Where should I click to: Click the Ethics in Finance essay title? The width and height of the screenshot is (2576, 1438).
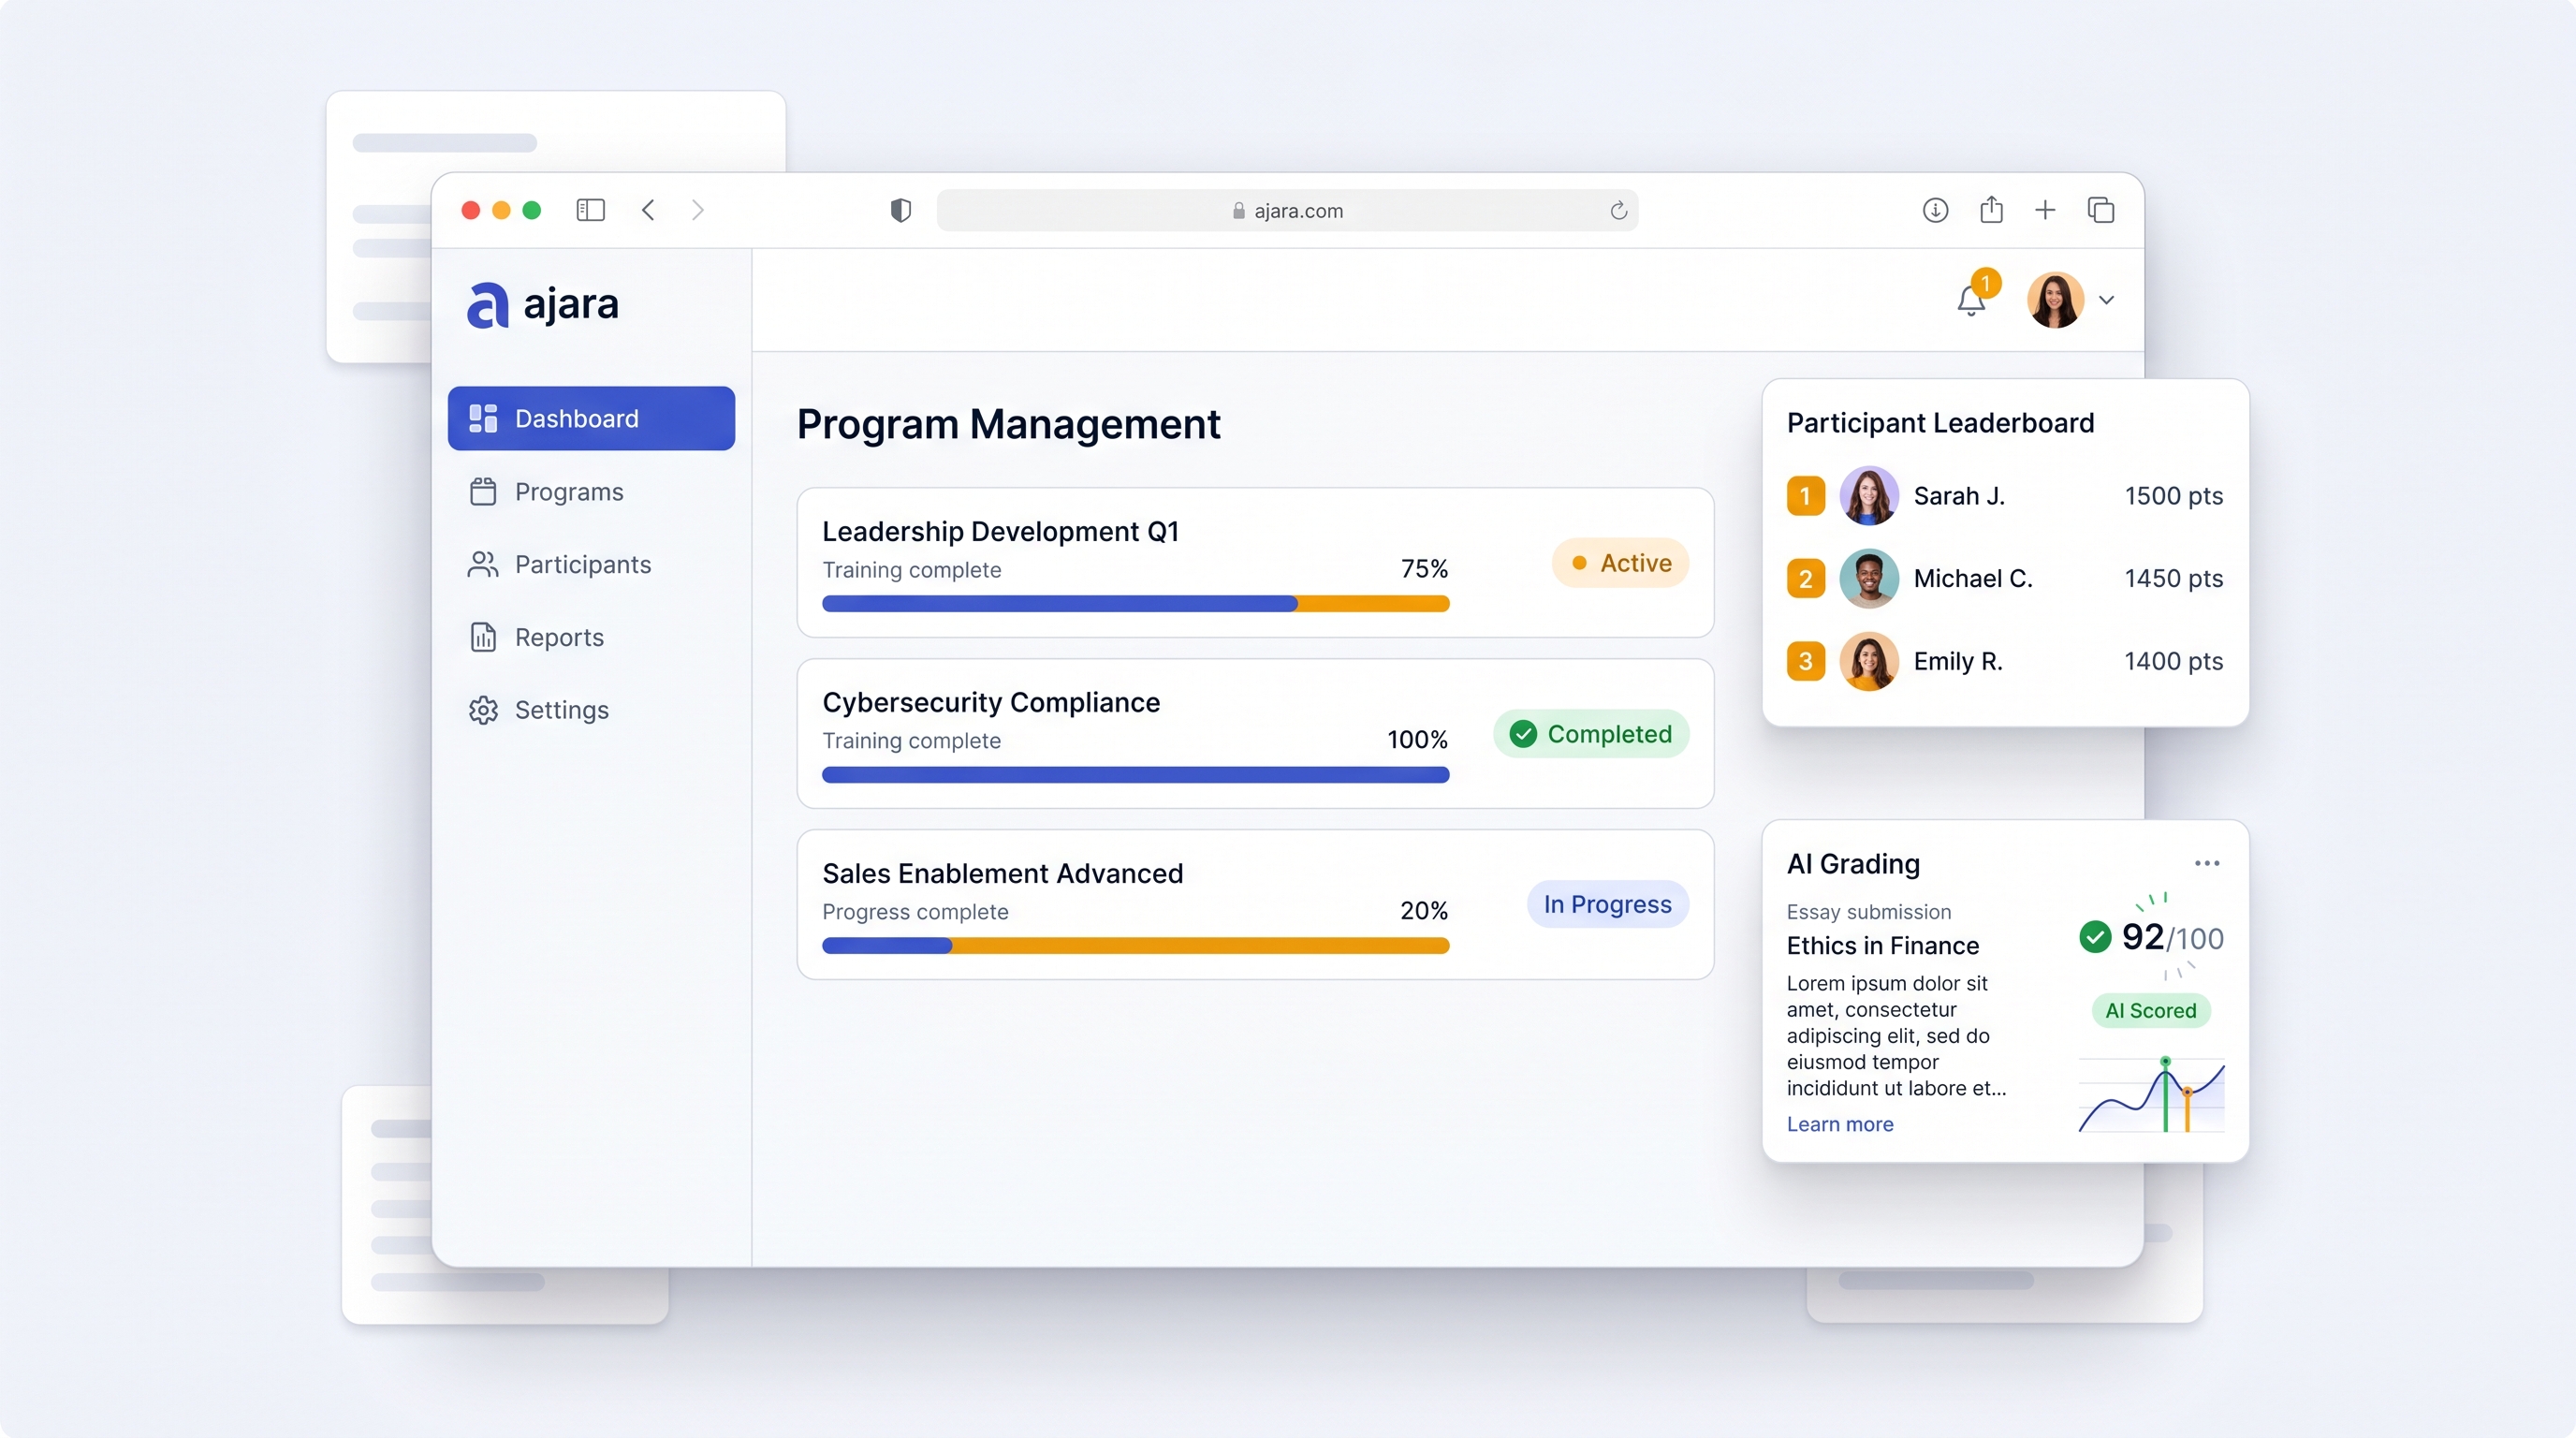point(1883,945)
